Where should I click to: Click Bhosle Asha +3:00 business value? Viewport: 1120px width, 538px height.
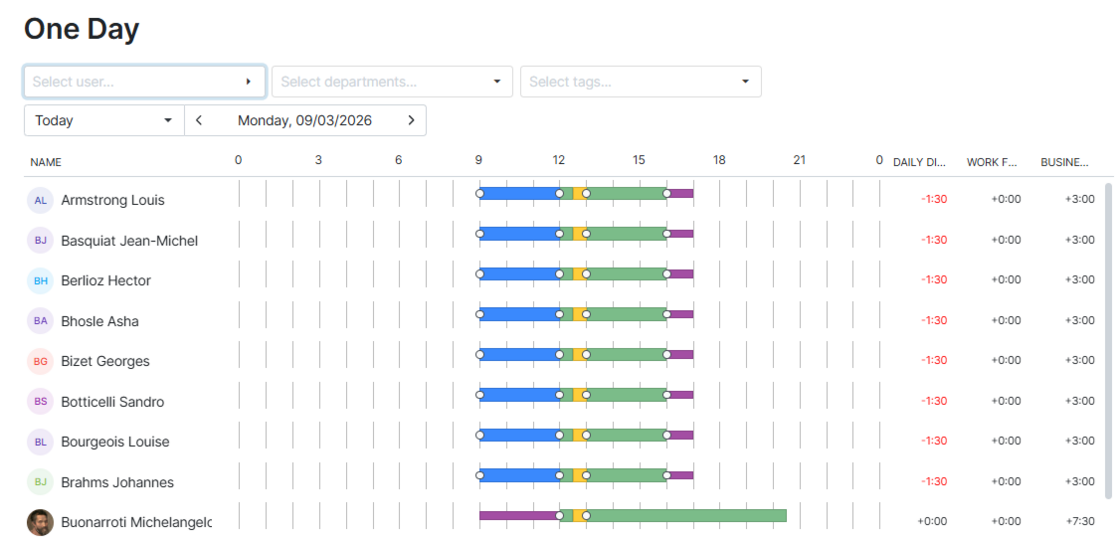click(x=1079, y=320)
